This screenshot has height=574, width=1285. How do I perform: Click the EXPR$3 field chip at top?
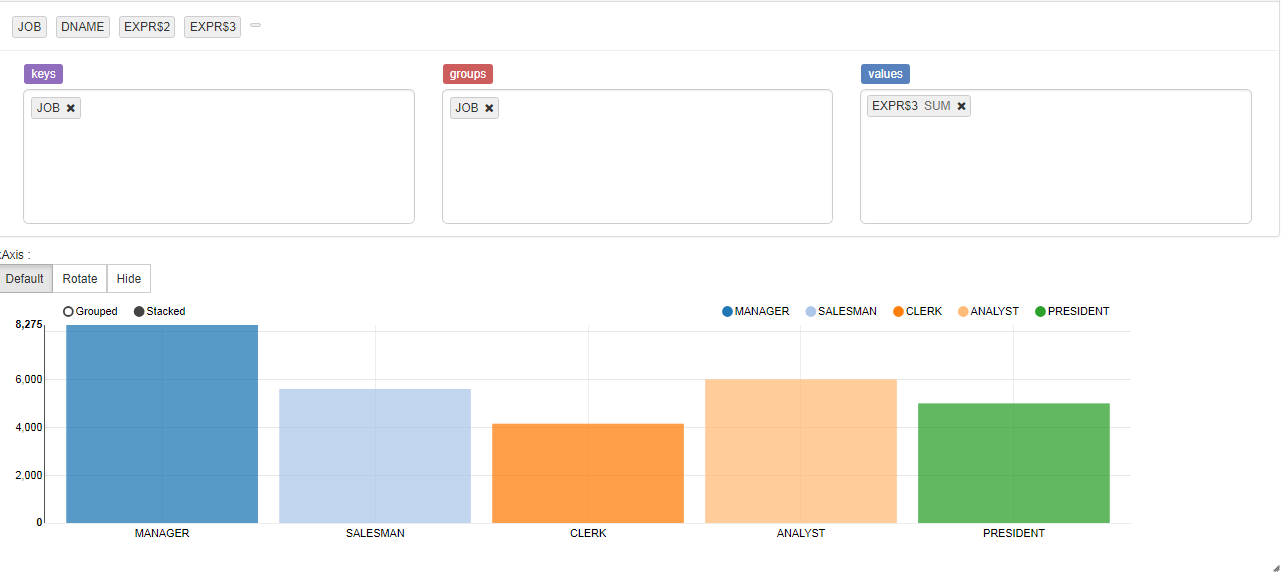click(x=212, y=27)
